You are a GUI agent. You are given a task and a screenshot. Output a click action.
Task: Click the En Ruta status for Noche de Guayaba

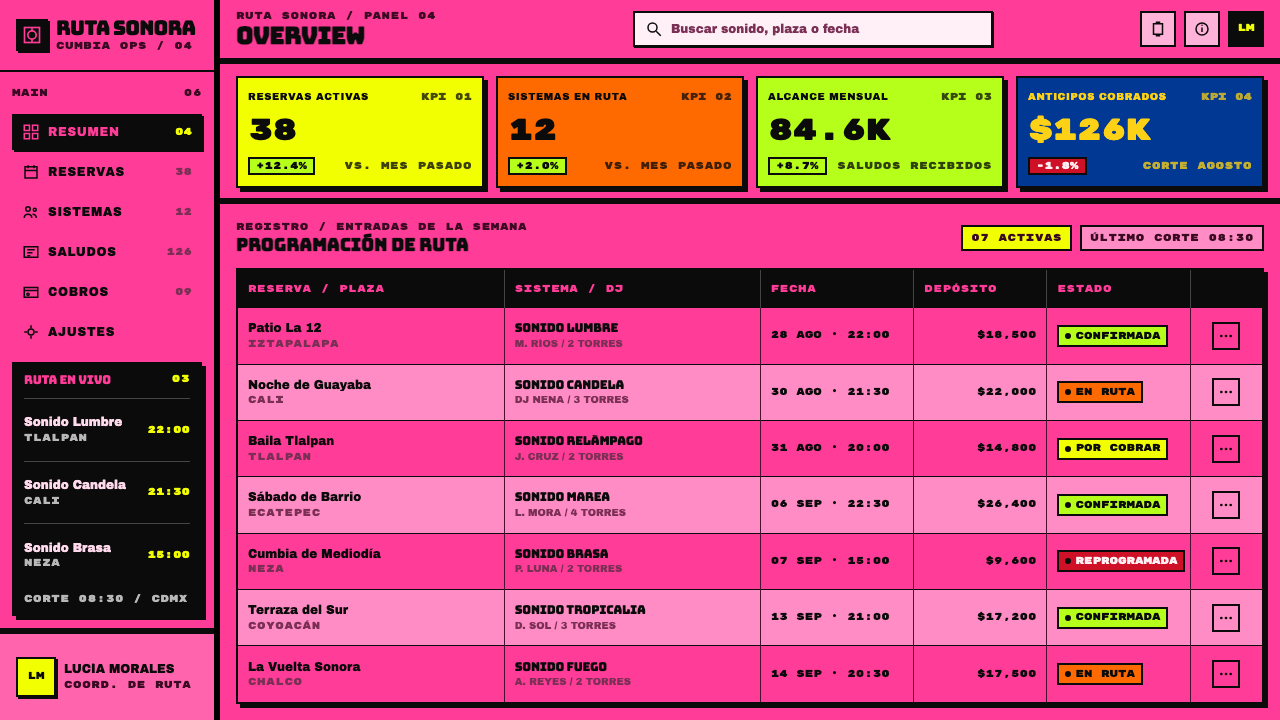(1100, 392)
